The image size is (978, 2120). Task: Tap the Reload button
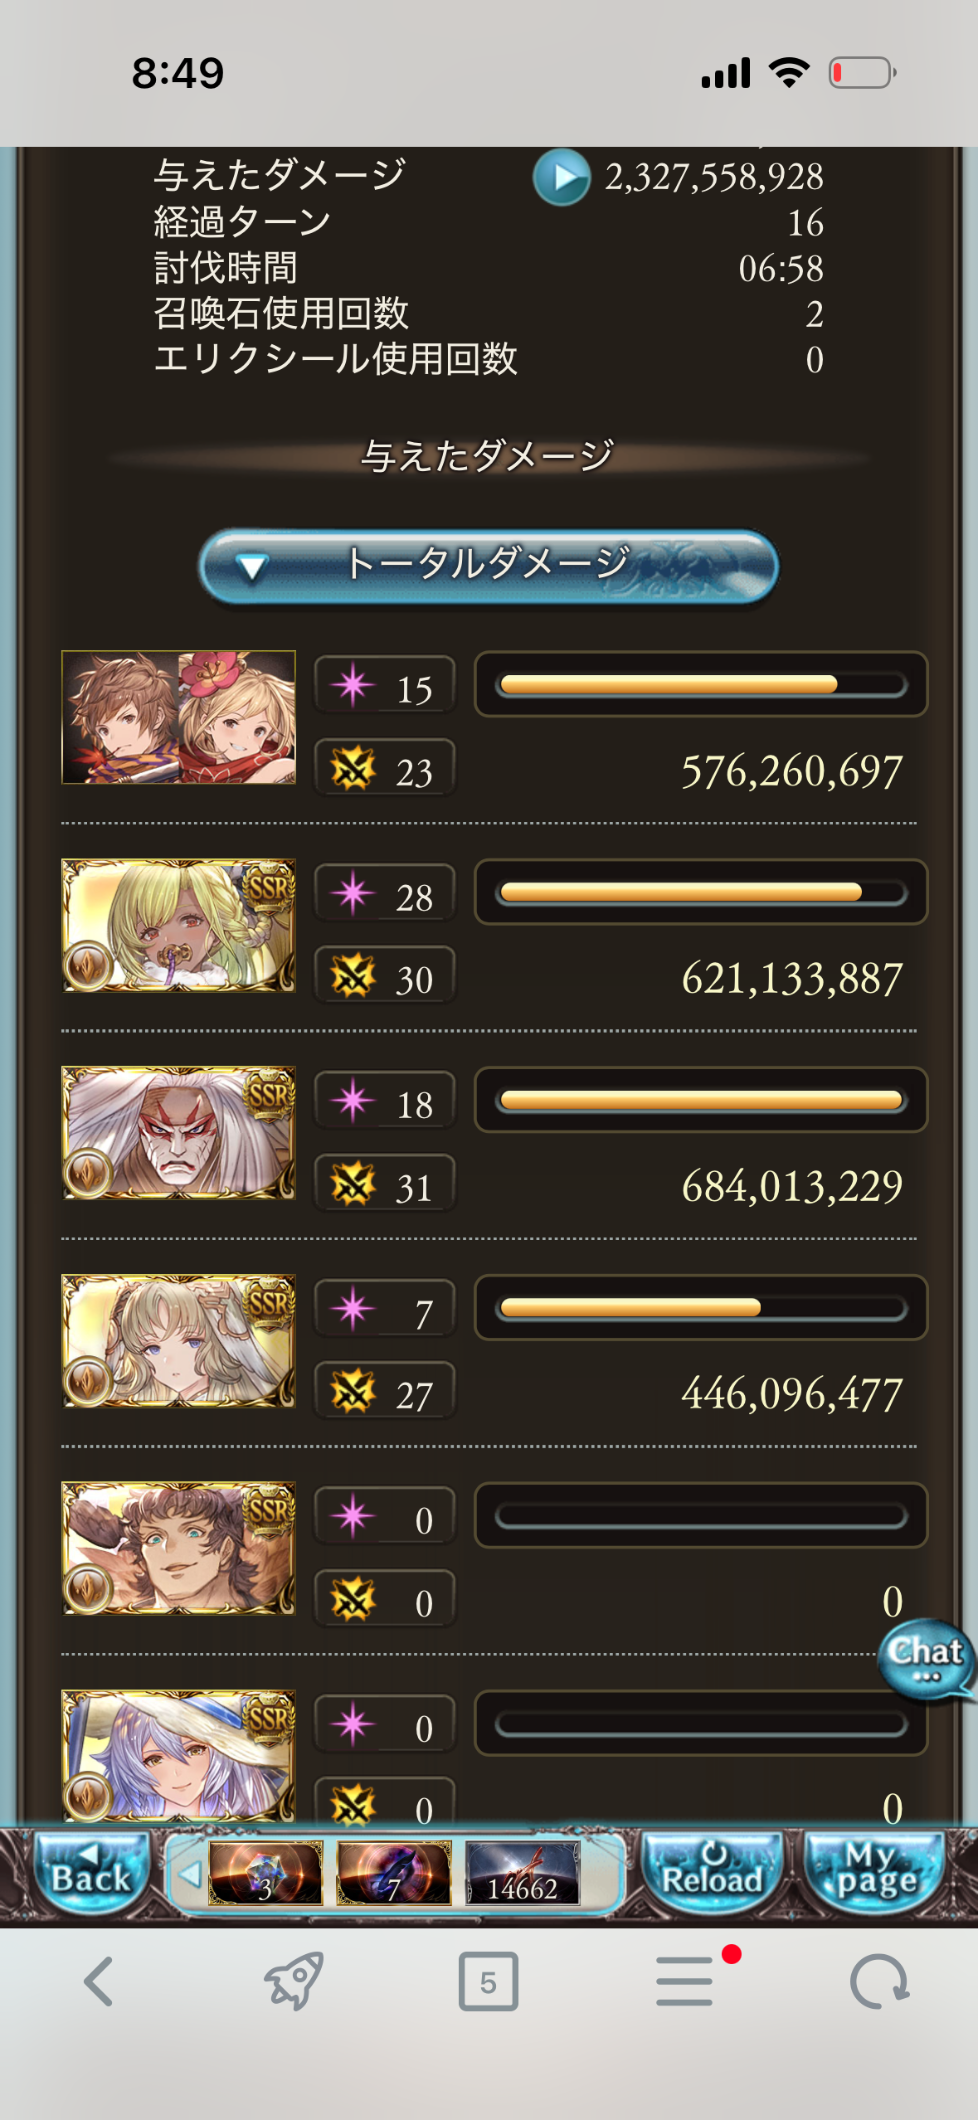(x=711, y=1872)
